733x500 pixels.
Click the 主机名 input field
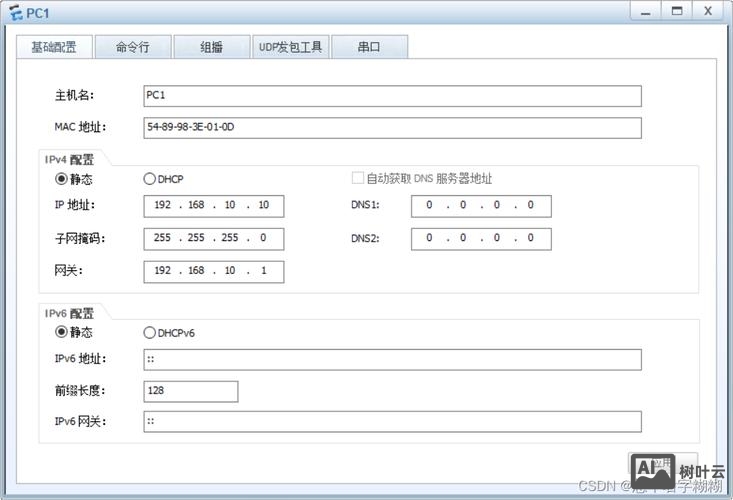click(x=392, y=96)
